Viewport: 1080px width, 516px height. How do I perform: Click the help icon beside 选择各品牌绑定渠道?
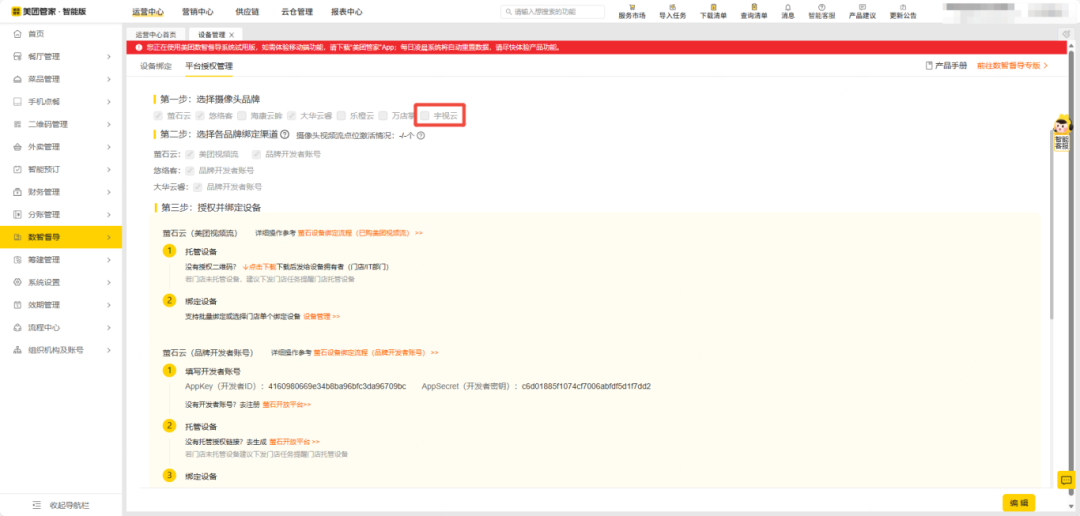click(x=284, y=135)
